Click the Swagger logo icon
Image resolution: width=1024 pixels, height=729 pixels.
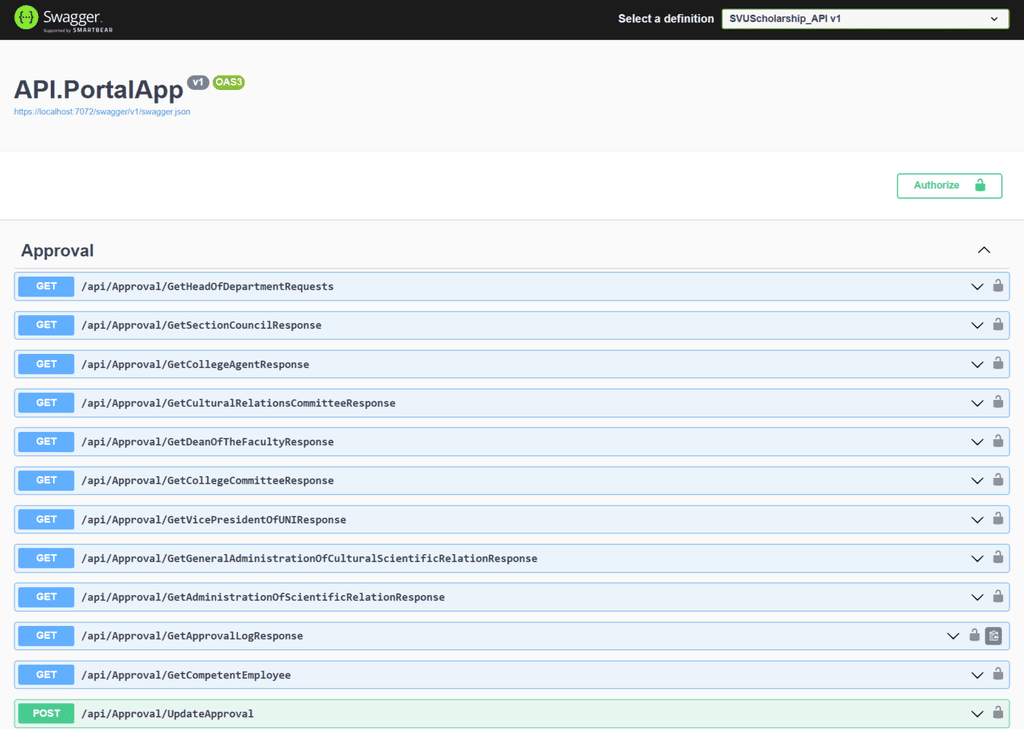26,18
